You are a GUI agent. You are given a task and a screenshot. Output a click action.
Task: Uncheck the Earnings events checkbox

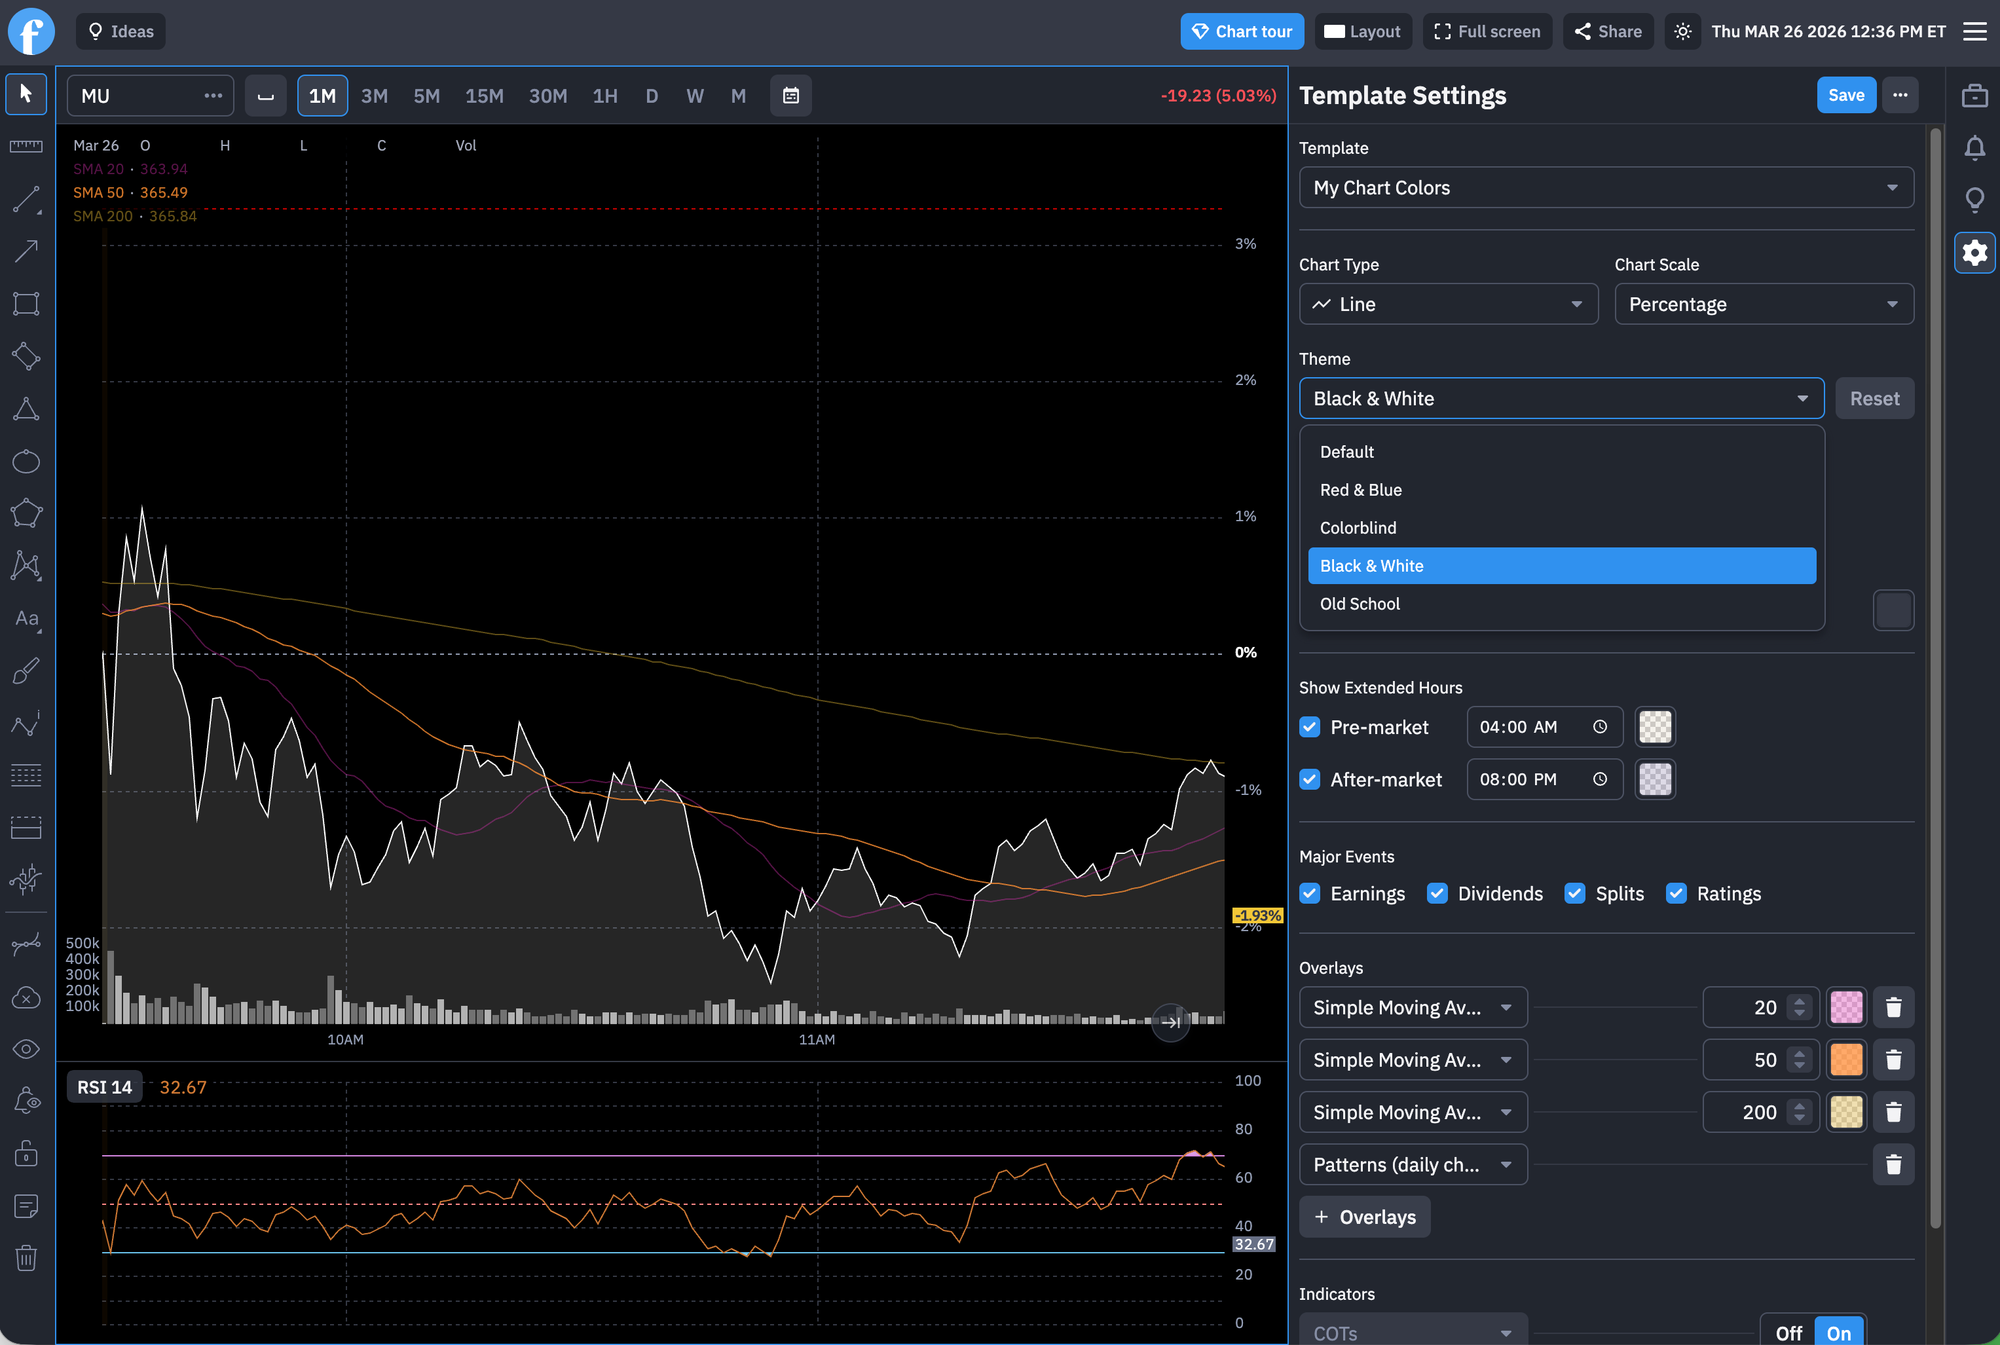1310,893
